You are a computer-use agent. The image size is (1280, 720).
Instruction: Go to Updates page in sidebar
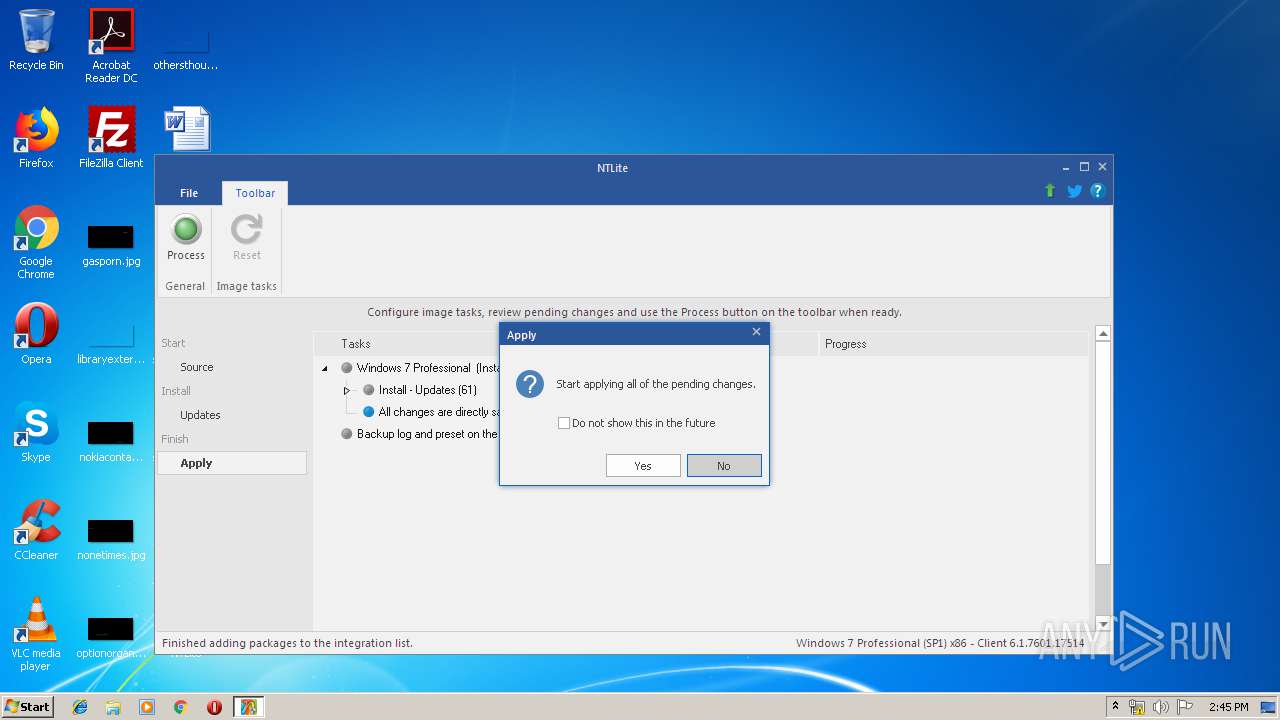[200, 415]
